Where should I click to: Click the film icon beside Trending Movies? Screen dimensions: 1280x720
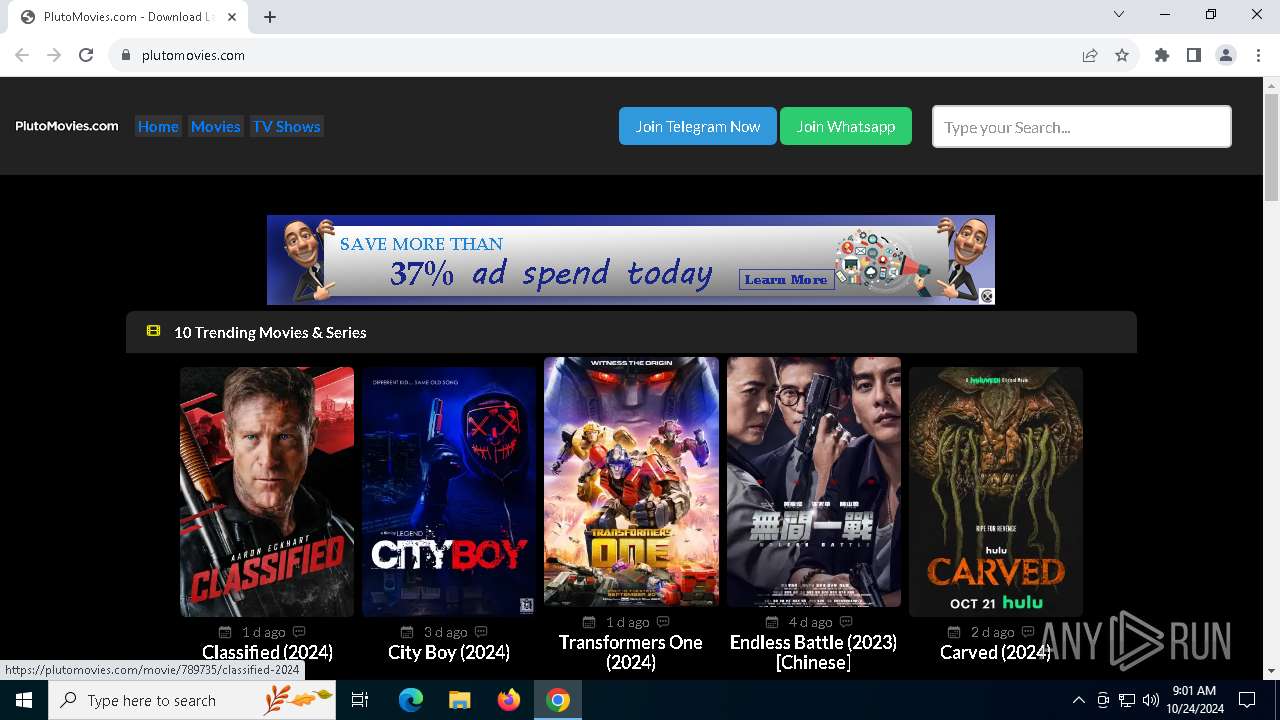click(153, 331)
